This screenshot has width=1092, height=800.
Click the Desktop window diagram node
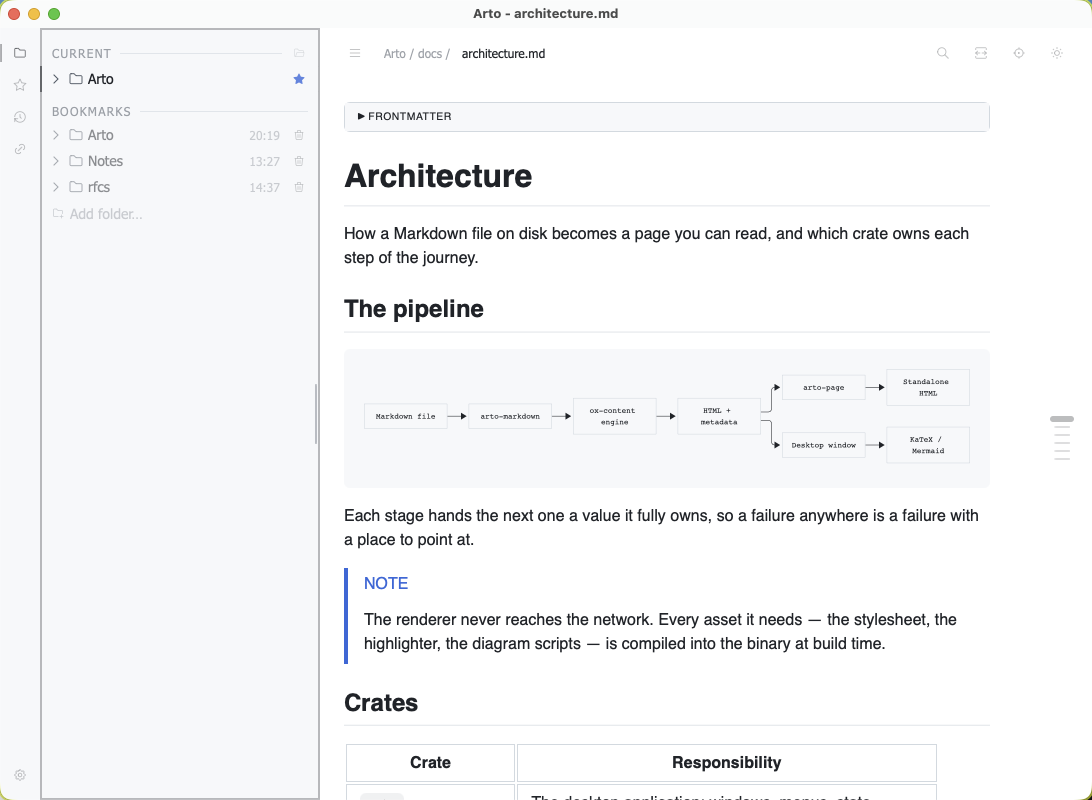(x=823, y=445)
